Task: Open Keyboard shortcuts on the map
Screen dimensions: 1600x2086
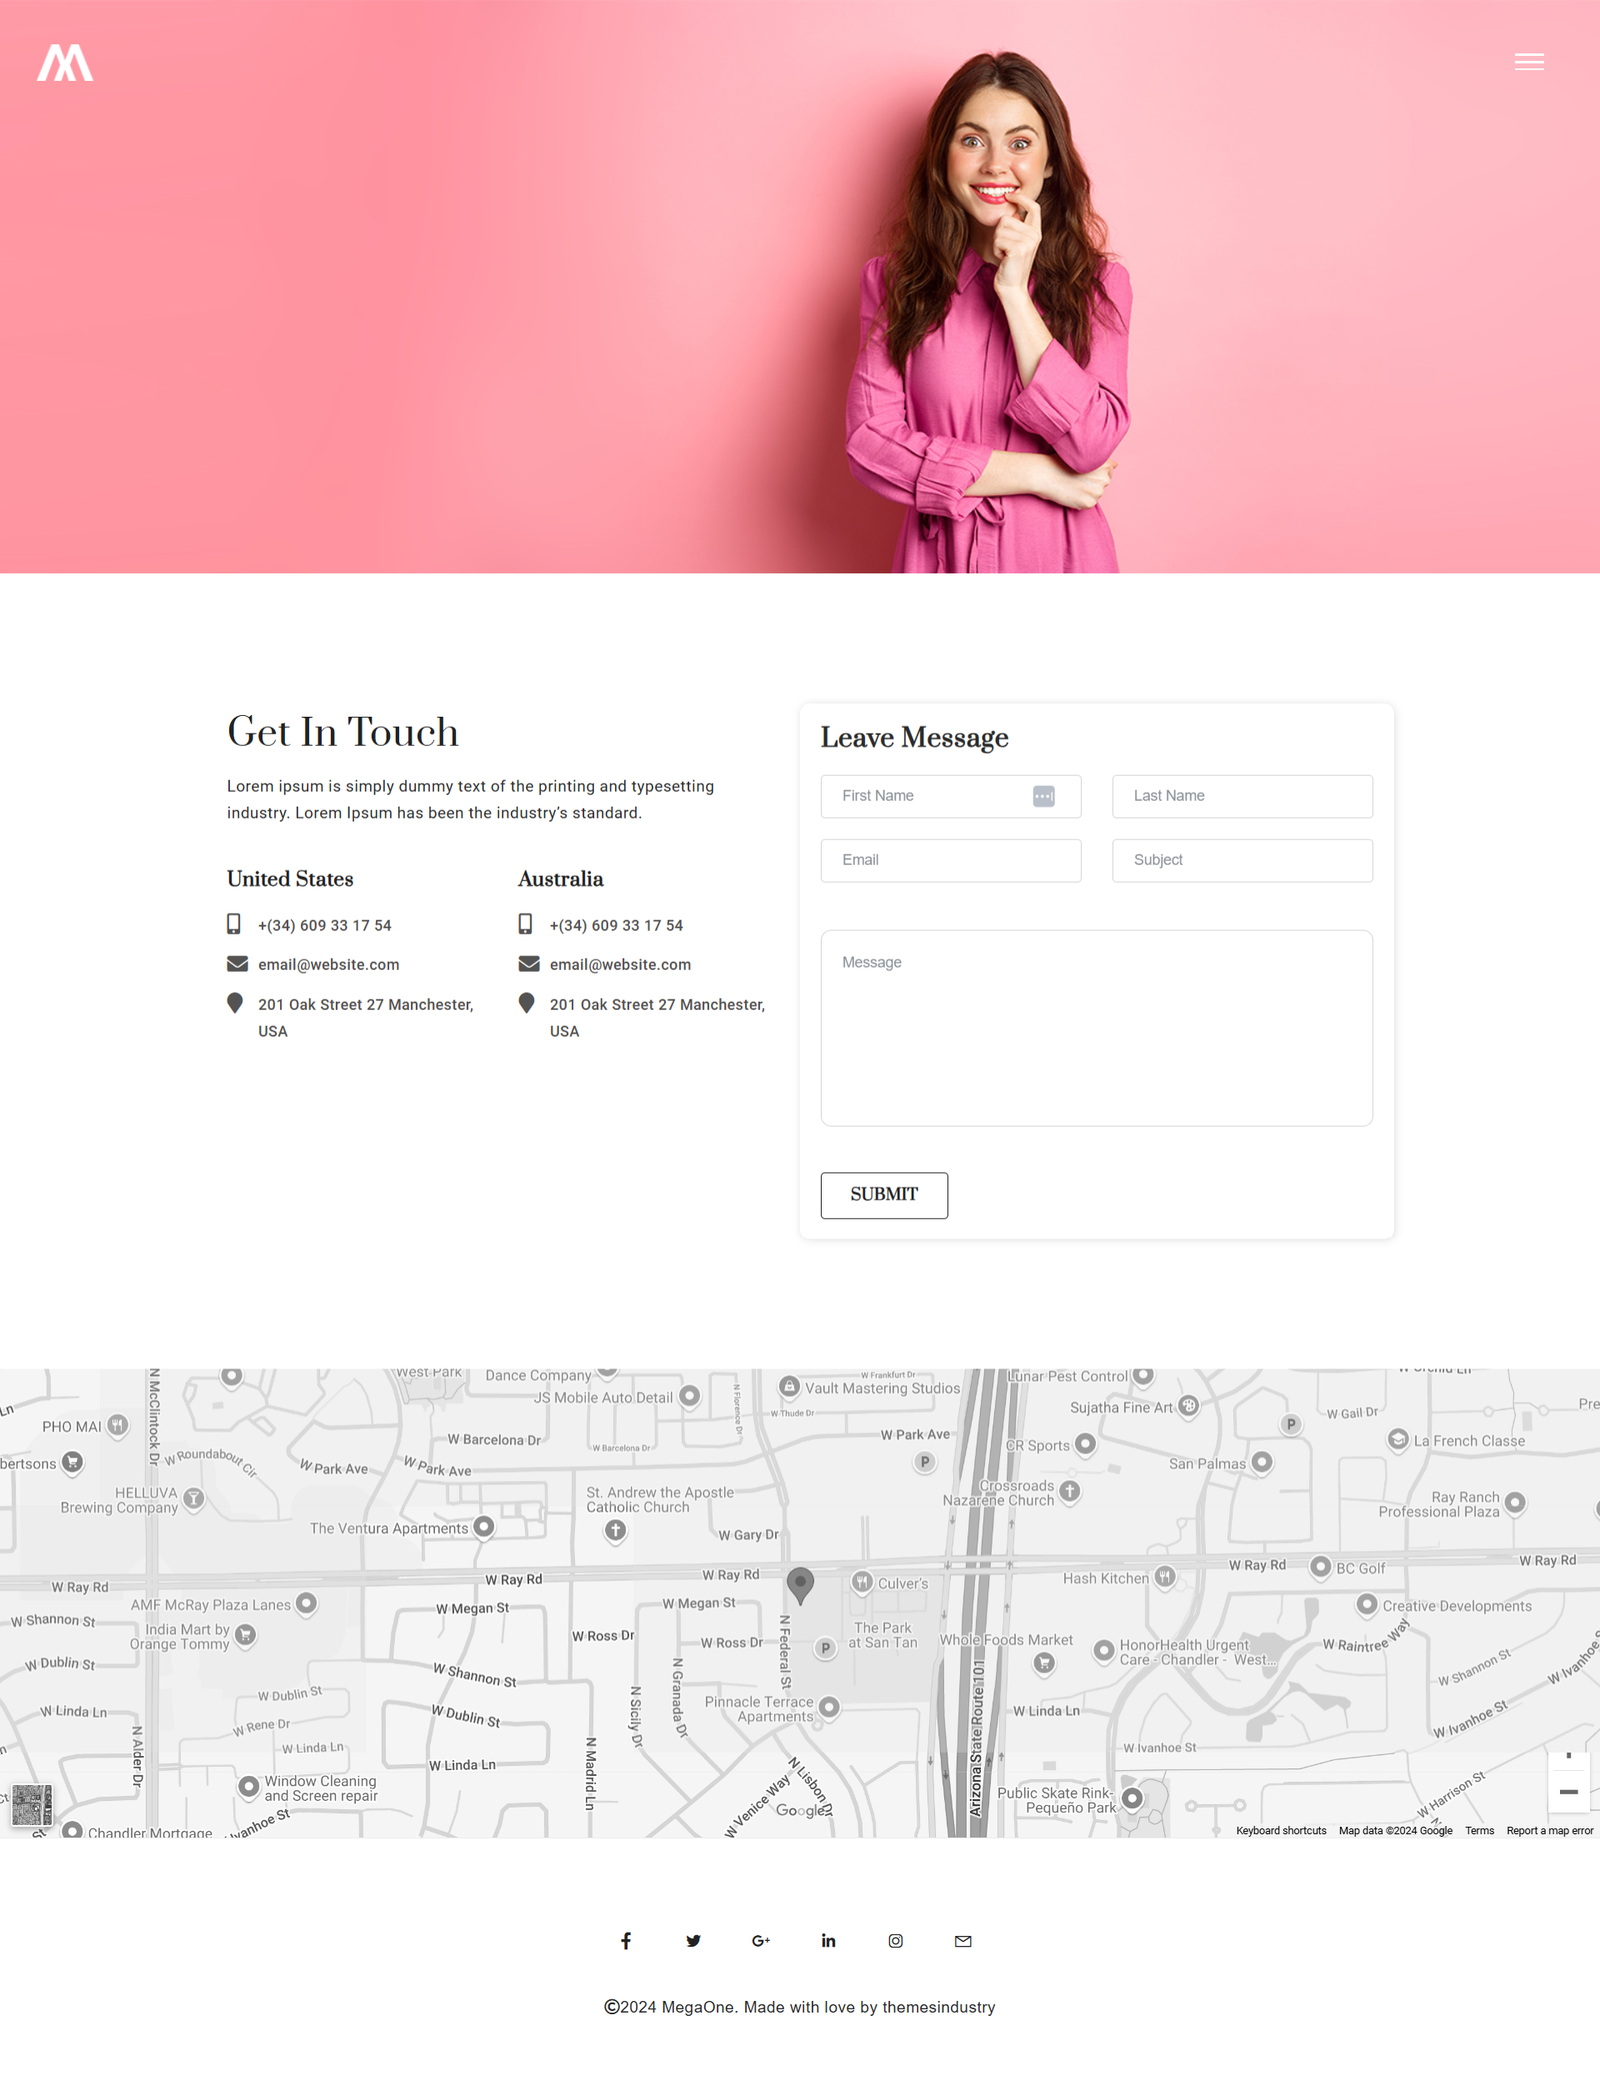Action: pyautogui.click(x=1281, y=1830)
